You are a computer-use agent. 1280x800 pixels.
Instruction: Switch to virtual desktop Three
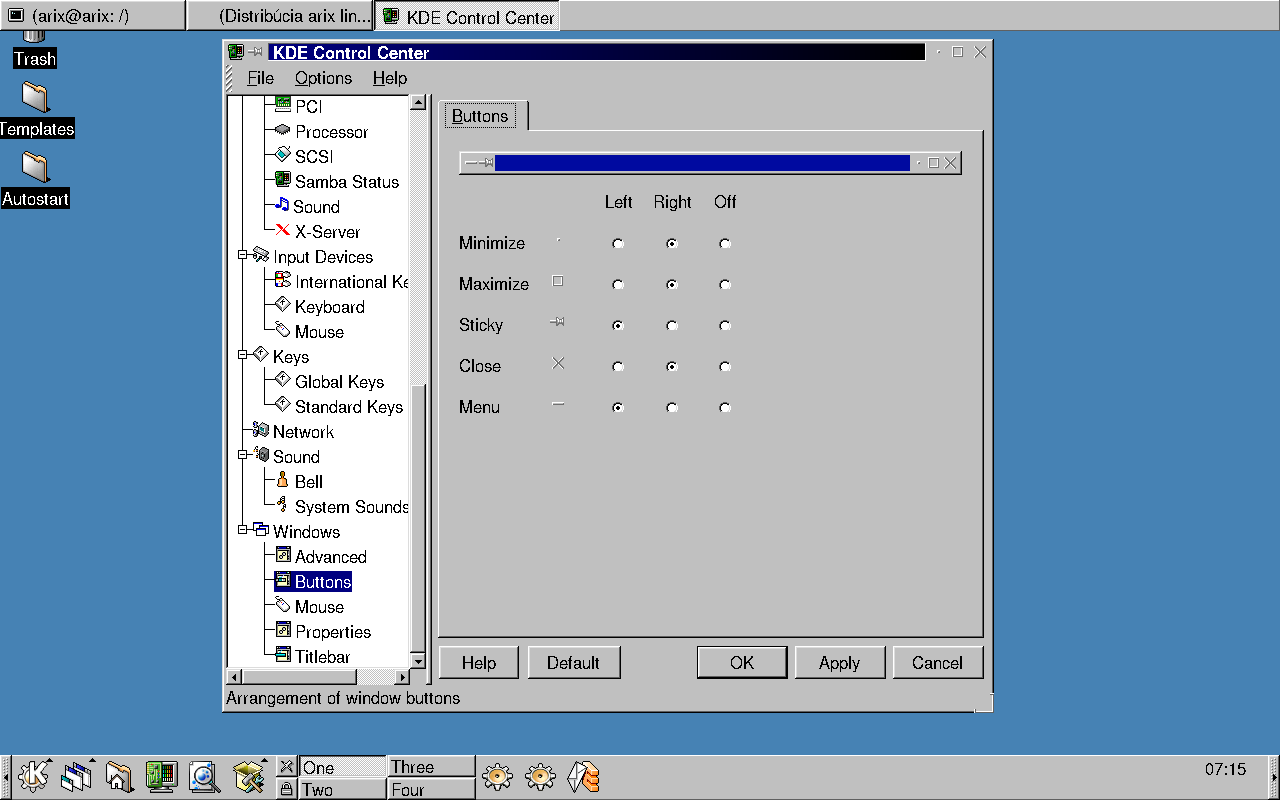(x=431, y=767)
